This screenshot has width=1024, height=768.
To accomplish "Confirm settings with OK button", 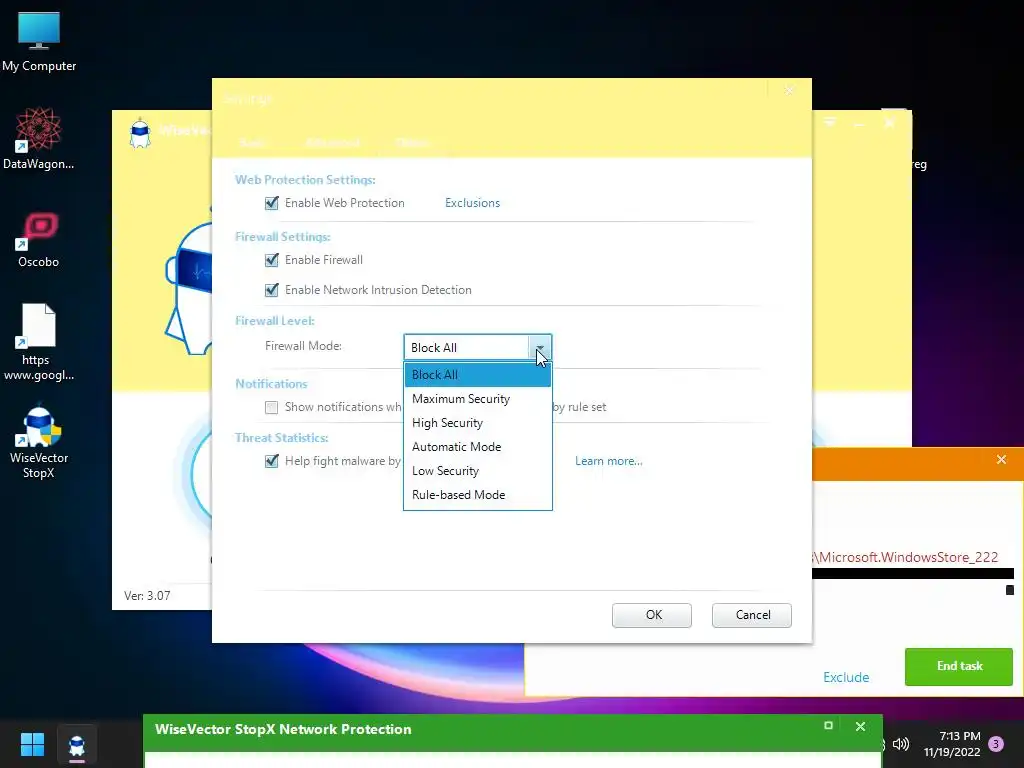I will [x=652, y=615].
